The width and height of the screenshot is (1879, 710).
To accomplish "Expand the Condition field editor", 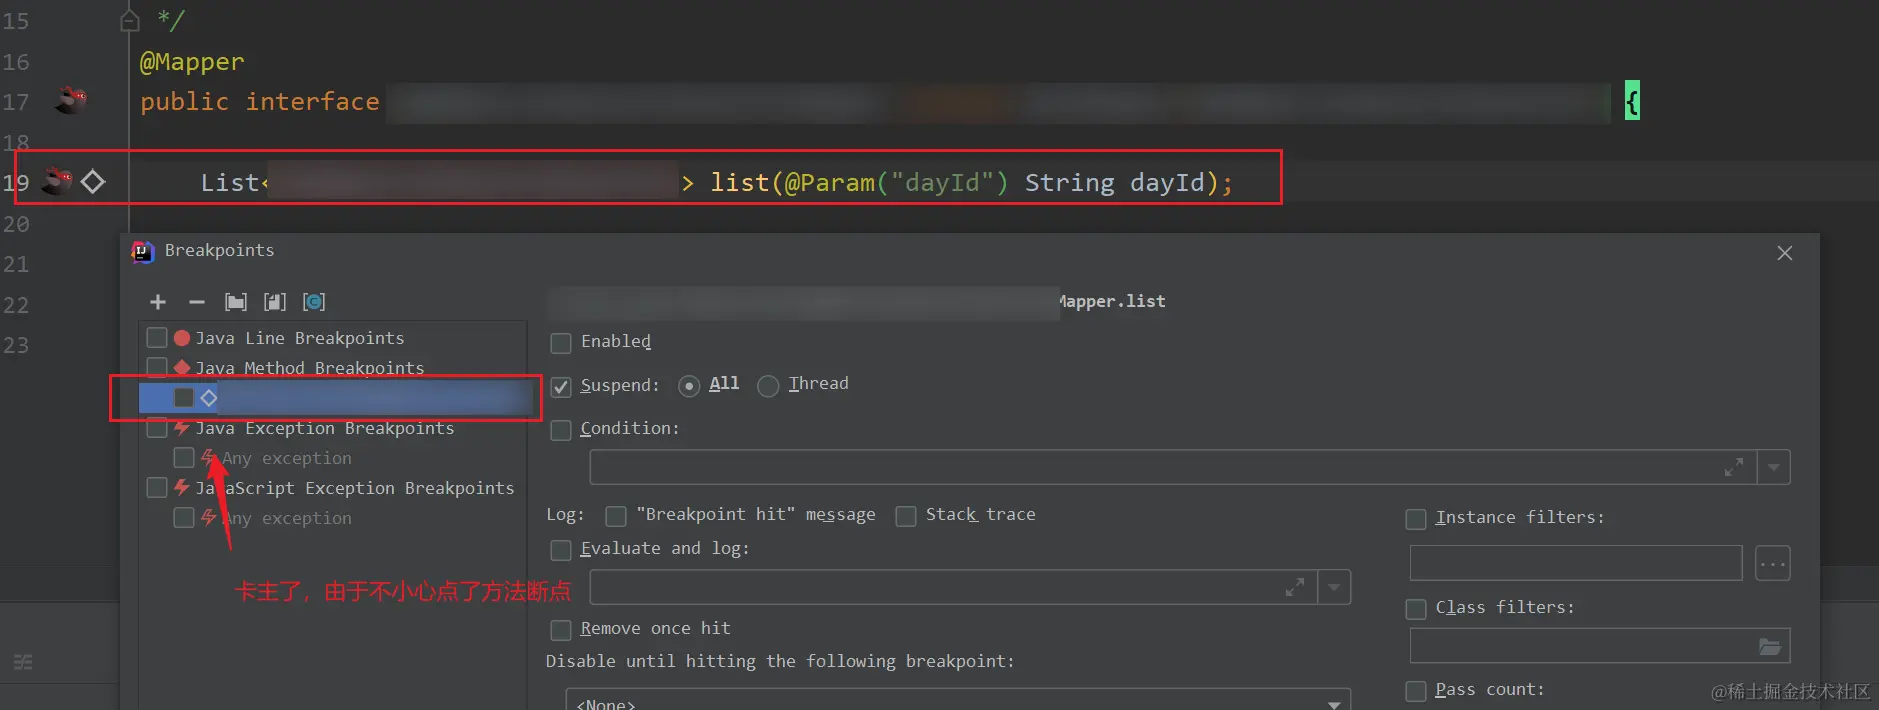I will tap(1733, 467).
